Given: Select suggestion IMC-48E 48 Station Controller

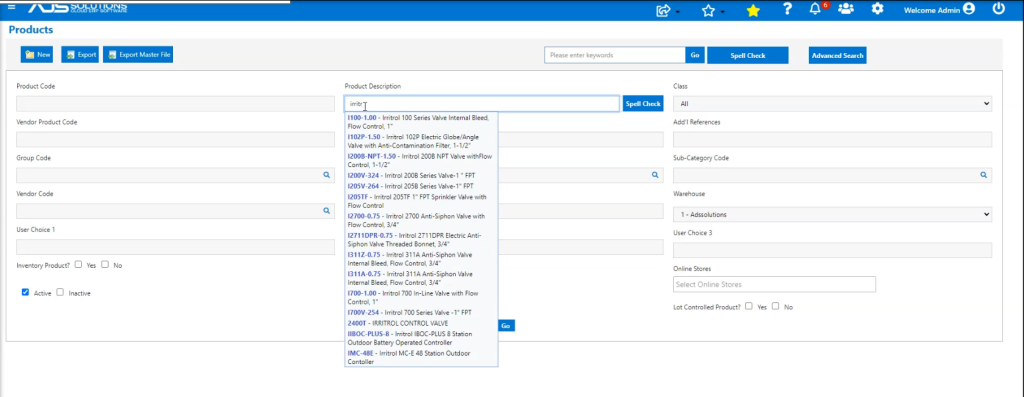Looking at the screenshot, I should pyautogui.click(x=421, y=357).
